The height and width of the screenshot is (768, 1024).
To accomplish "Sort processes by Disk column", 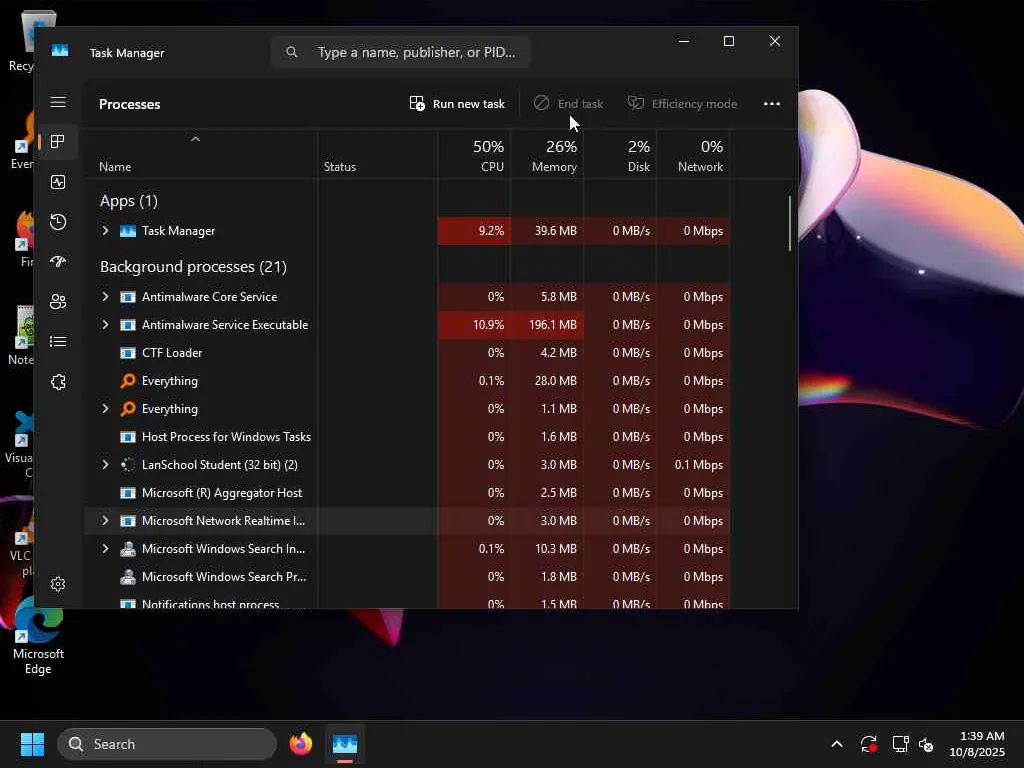I will coord(620,155).
